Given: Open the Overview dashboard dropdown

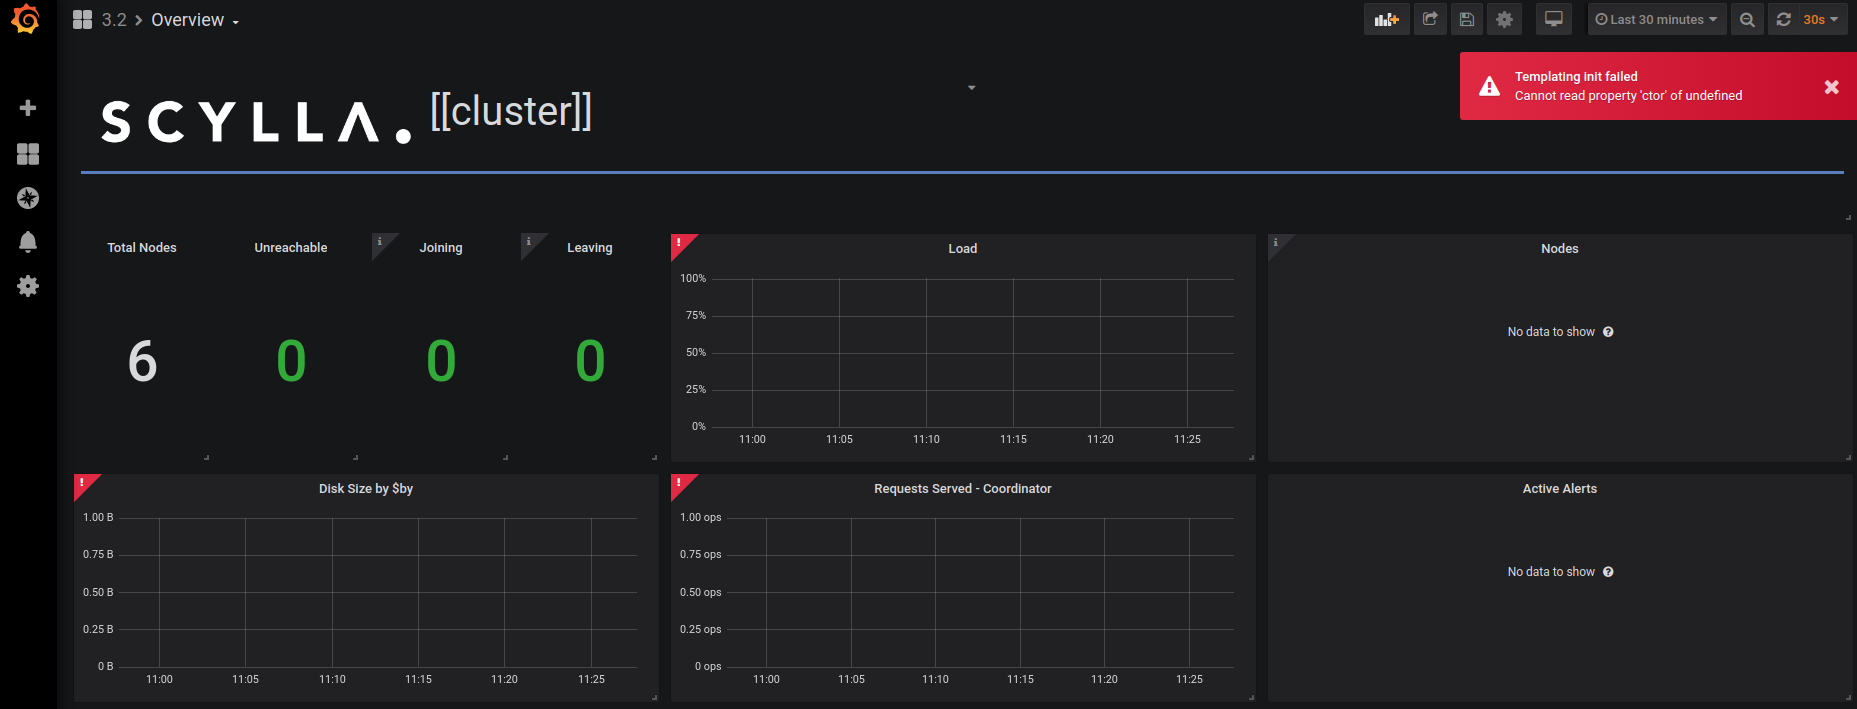Looking at the screenshot, I should [x=195, y=20].
